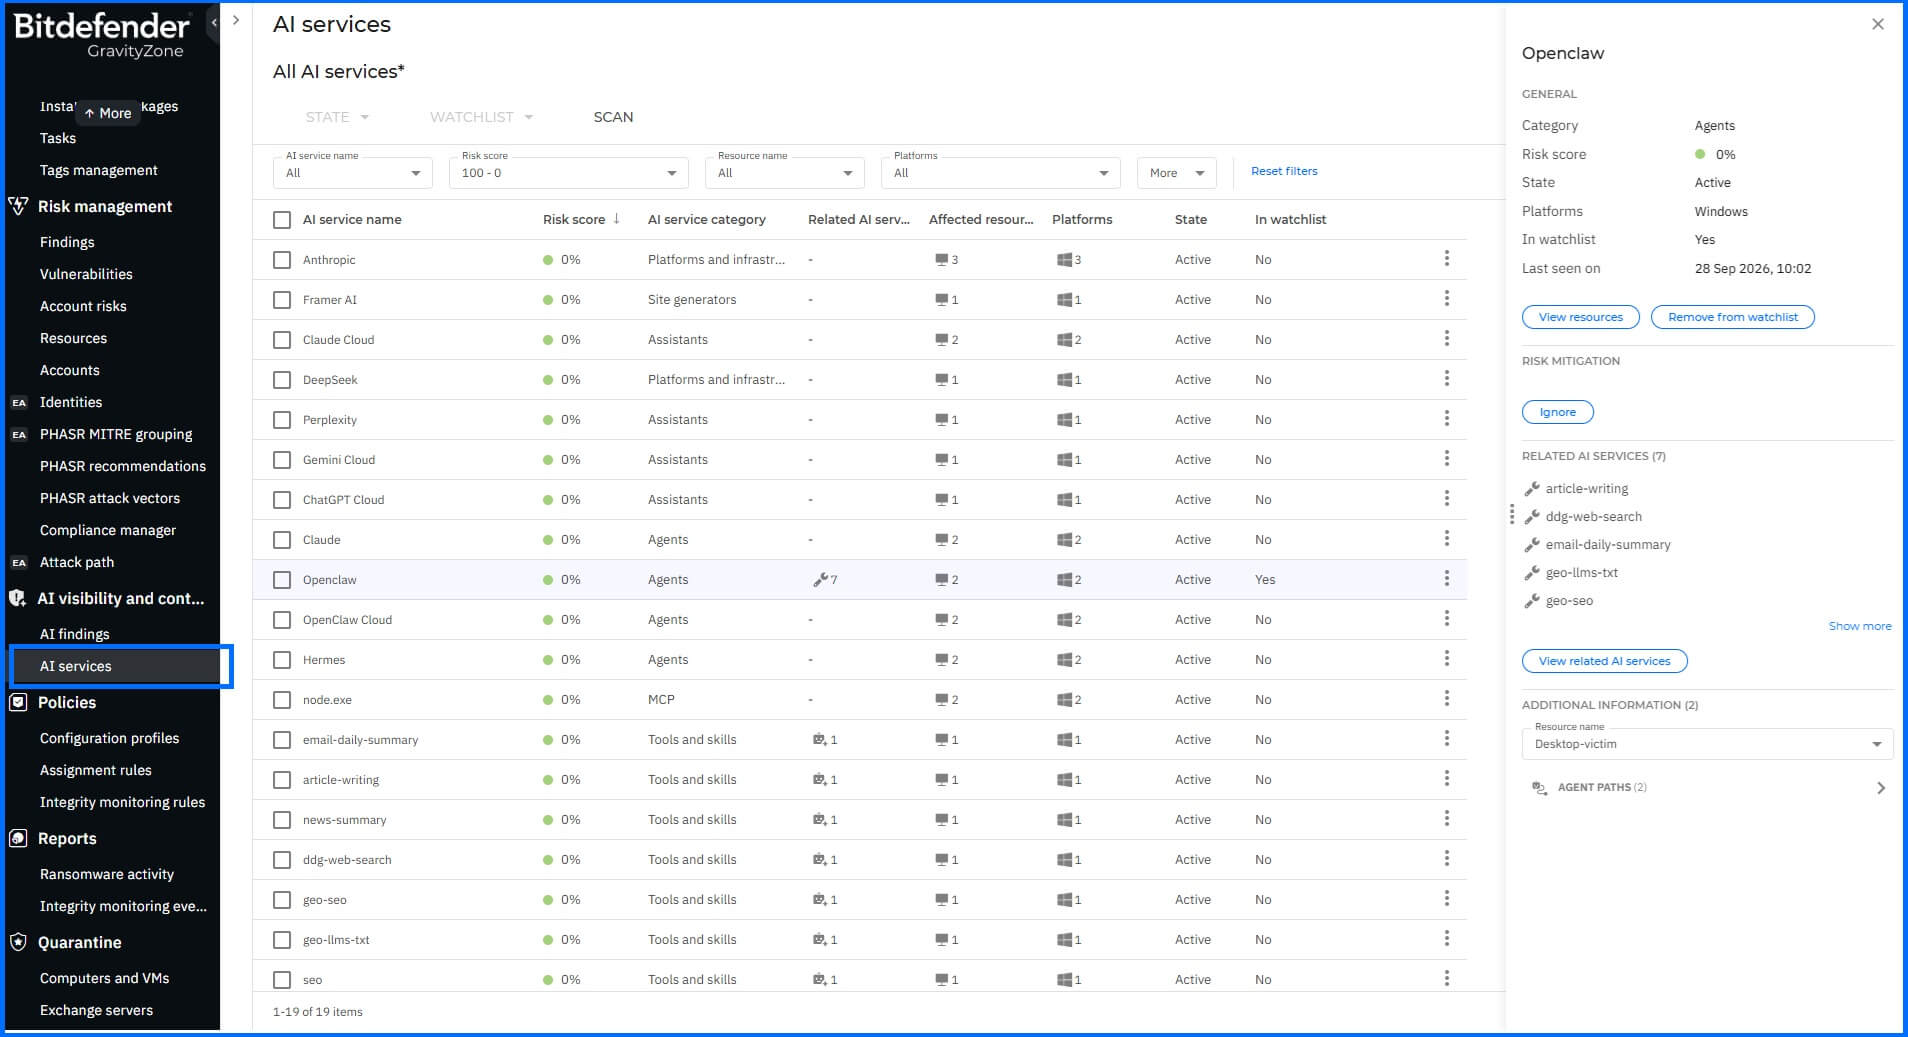The image size is (1908, 1037).
Task: Click the Risk management shield icon
Action: [x=18, y=206]
